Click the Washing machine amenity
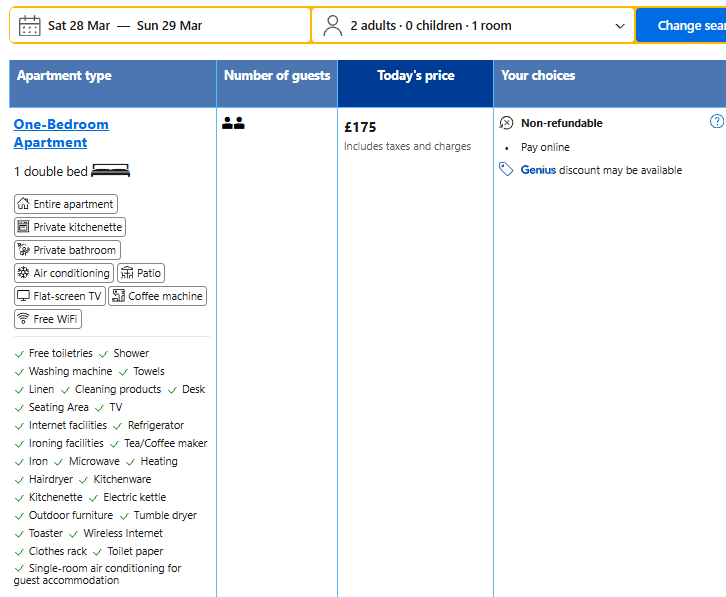 tap(70, 371)
